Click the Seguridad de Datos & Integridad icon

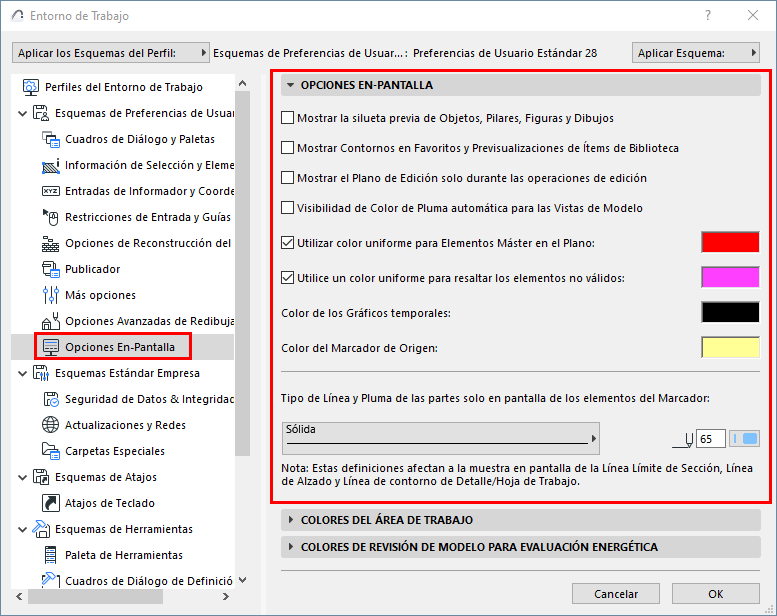[x=51, y=399]
